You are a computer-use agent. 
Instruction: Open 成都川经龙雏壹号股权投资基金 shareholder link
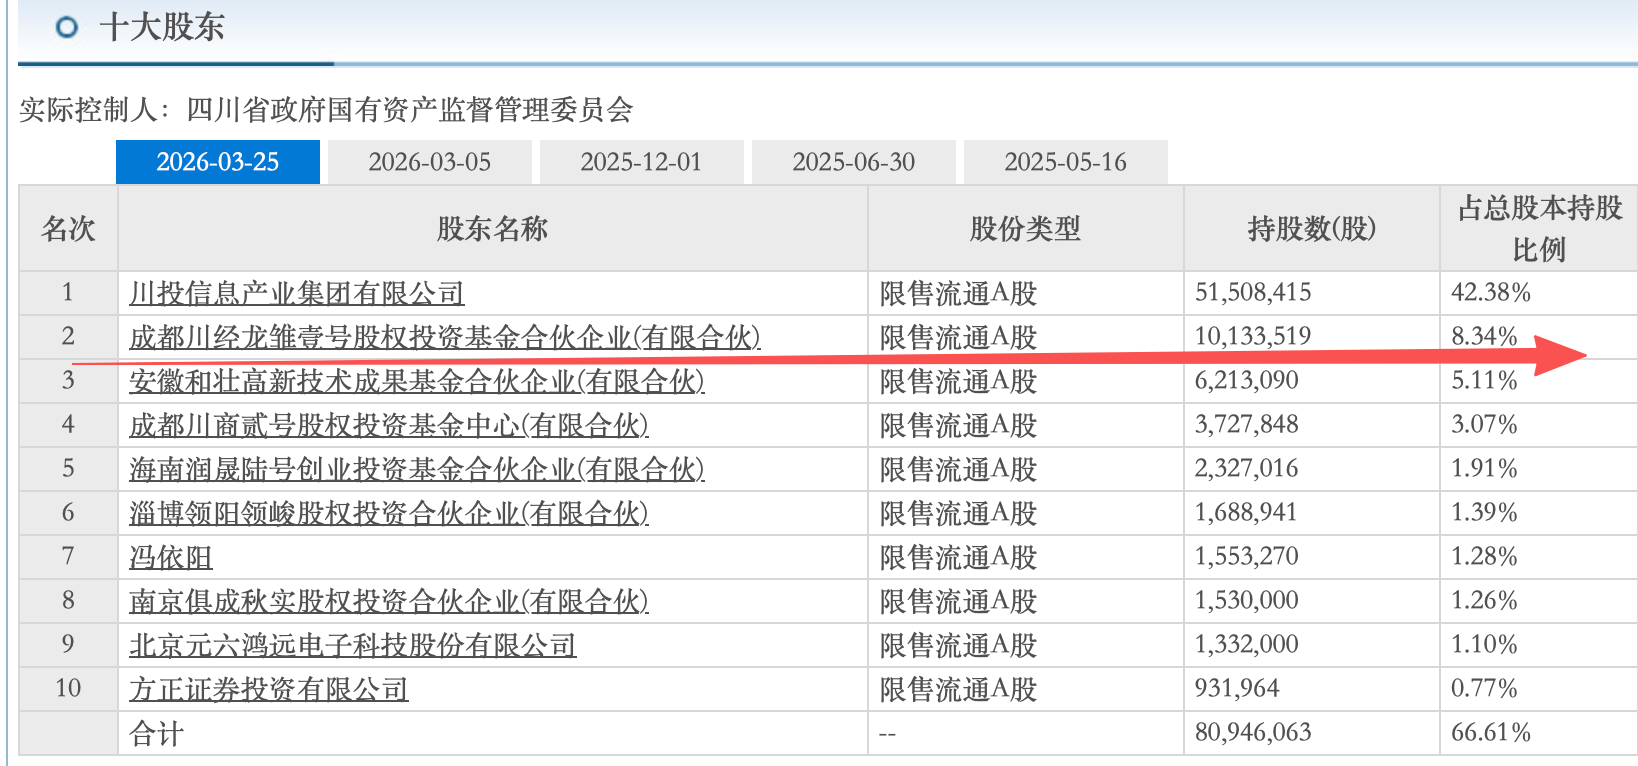445,337
